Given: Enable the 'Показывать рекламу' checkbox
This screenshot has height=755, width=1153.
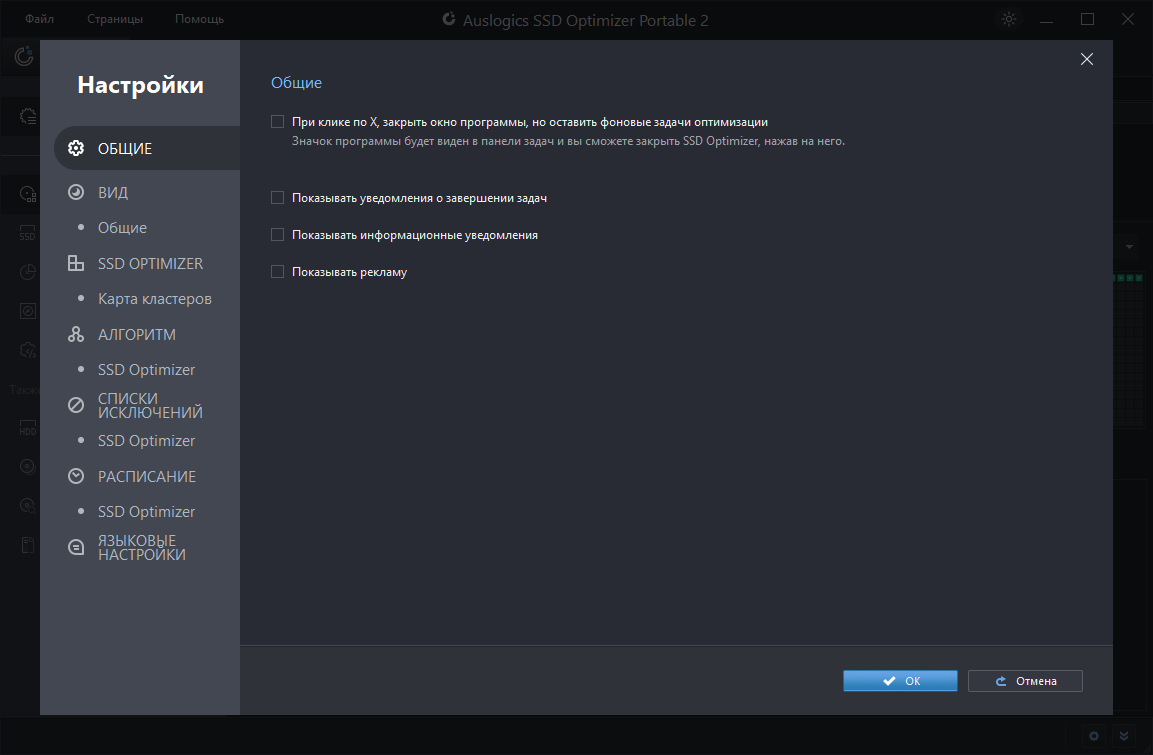Looking at the screenshot, I should (277, 272).
